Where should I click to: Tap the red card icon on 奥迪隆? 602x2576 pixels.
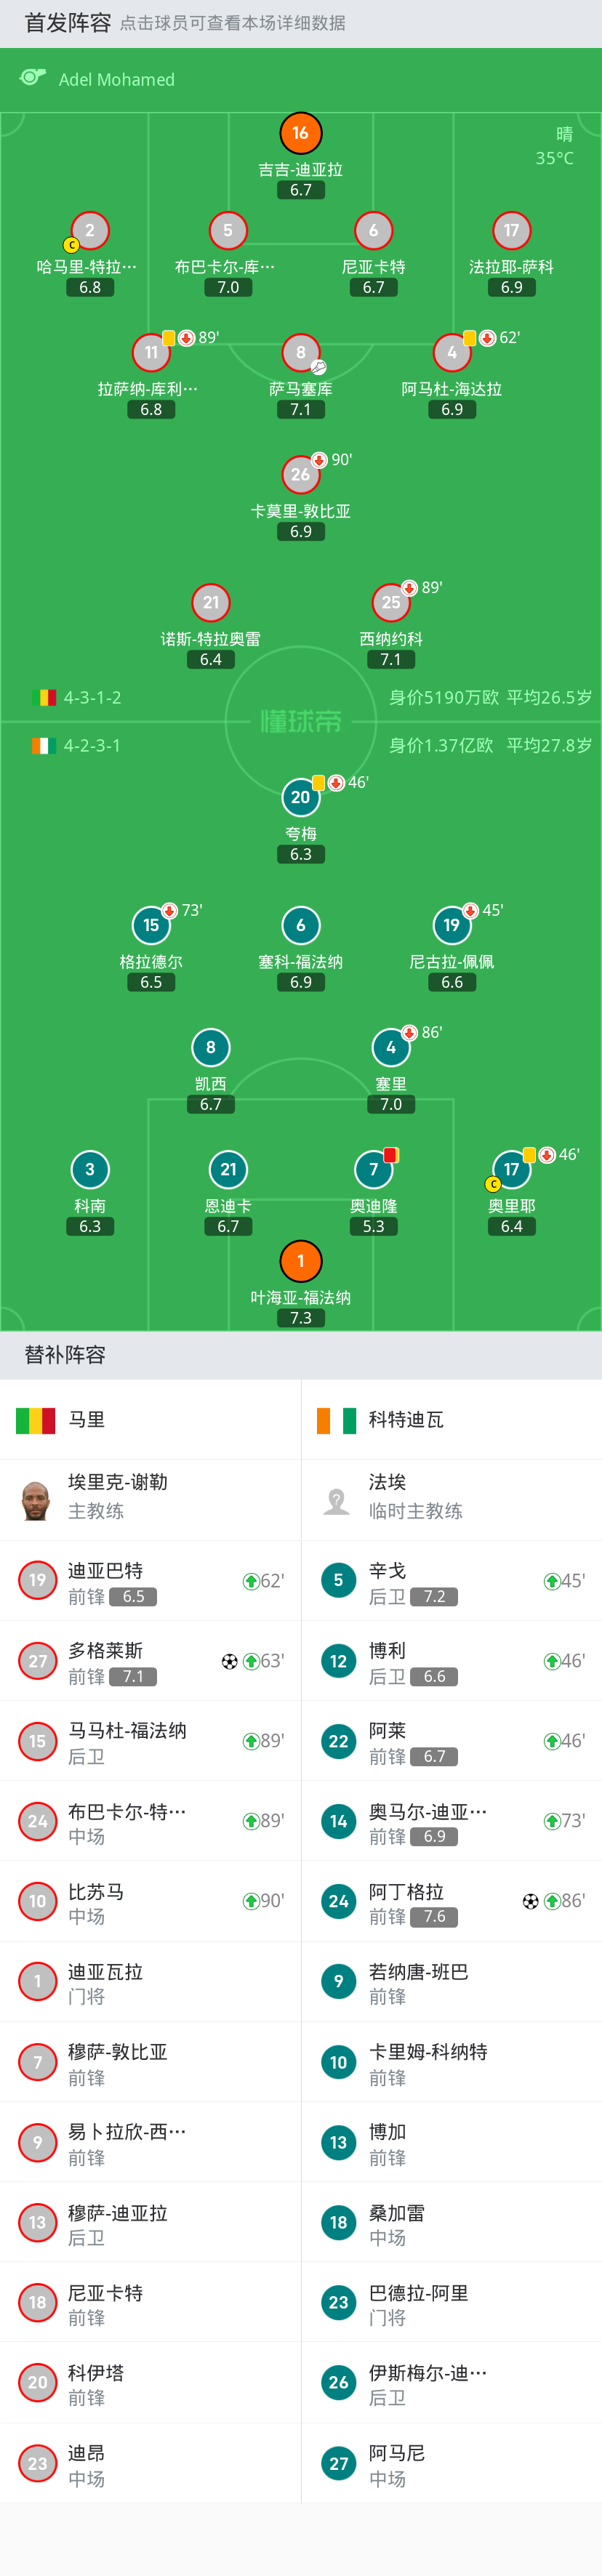point(390,1155)
